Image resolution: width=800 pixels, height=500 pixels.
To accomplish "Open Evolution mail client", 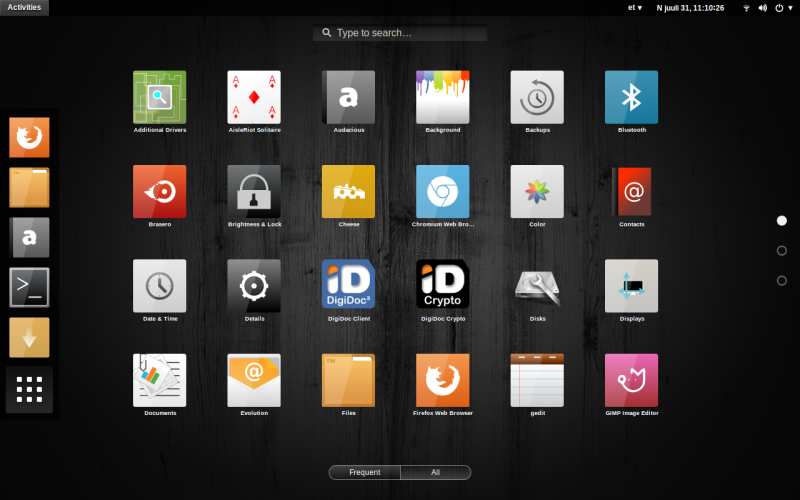I will (254, 381).
